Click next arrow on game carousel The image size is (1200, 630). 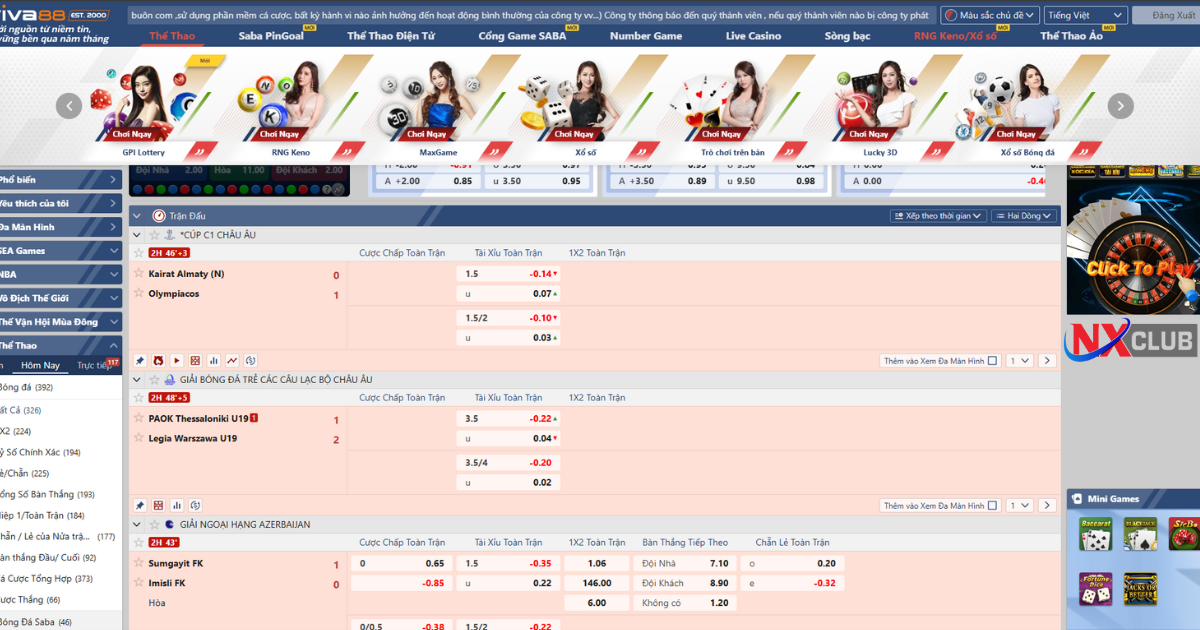1121,106
